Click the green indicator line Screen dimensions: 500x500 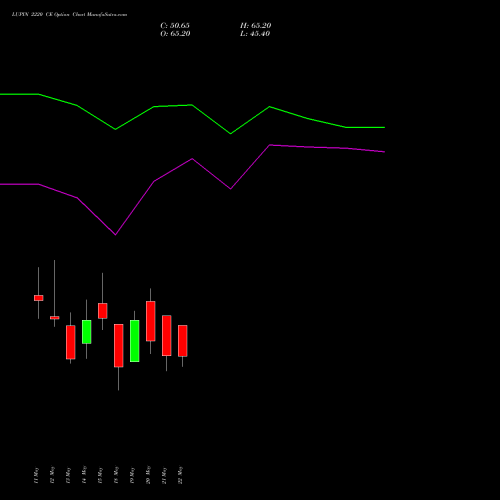tap(192, 105)
